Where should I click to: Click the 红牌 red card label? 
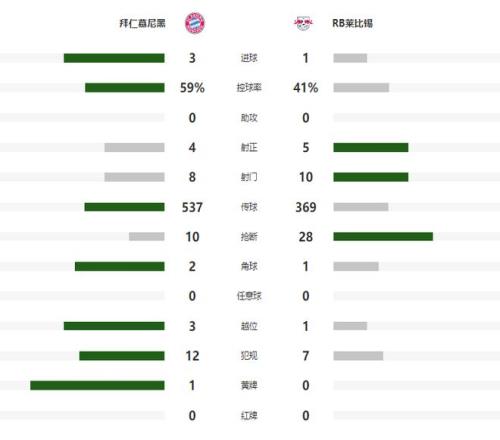[x=249, y=416]
